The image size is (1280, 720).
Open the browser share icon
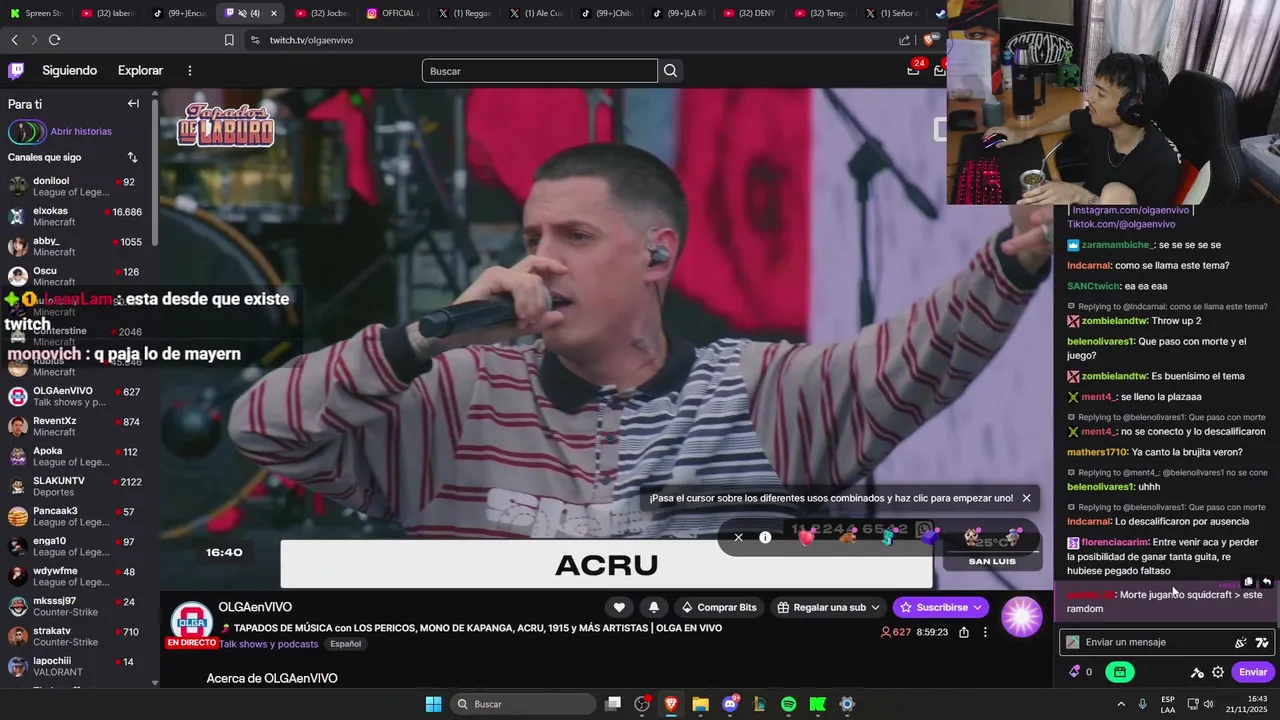tap(904, 40)
